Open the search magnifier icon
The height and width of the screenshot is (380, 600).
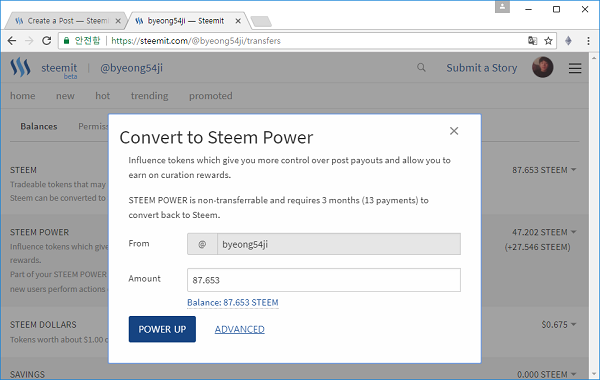click(x=421, y=68)
